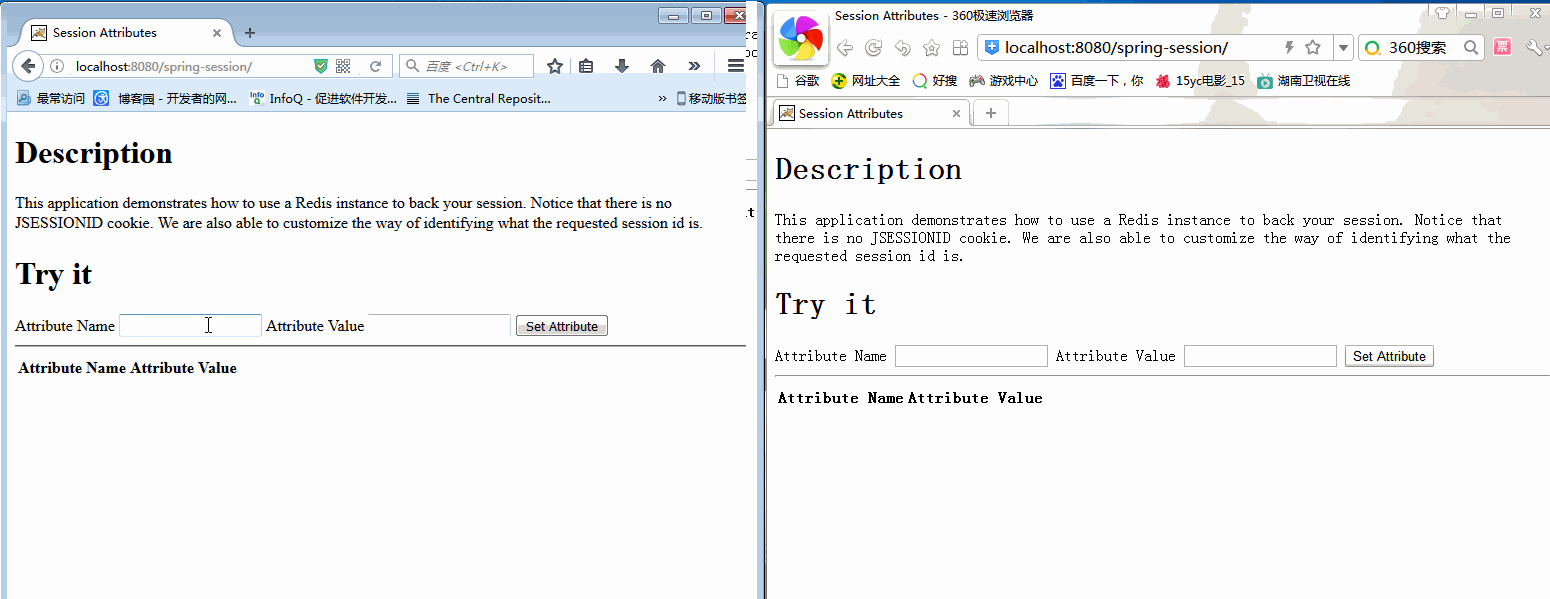Focus Attribute Value field in Firefox page

(x=440, y=325)
